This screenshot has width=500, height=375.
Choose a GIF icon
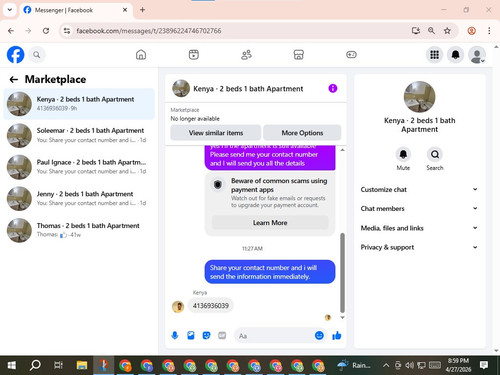tap(222, 335)
